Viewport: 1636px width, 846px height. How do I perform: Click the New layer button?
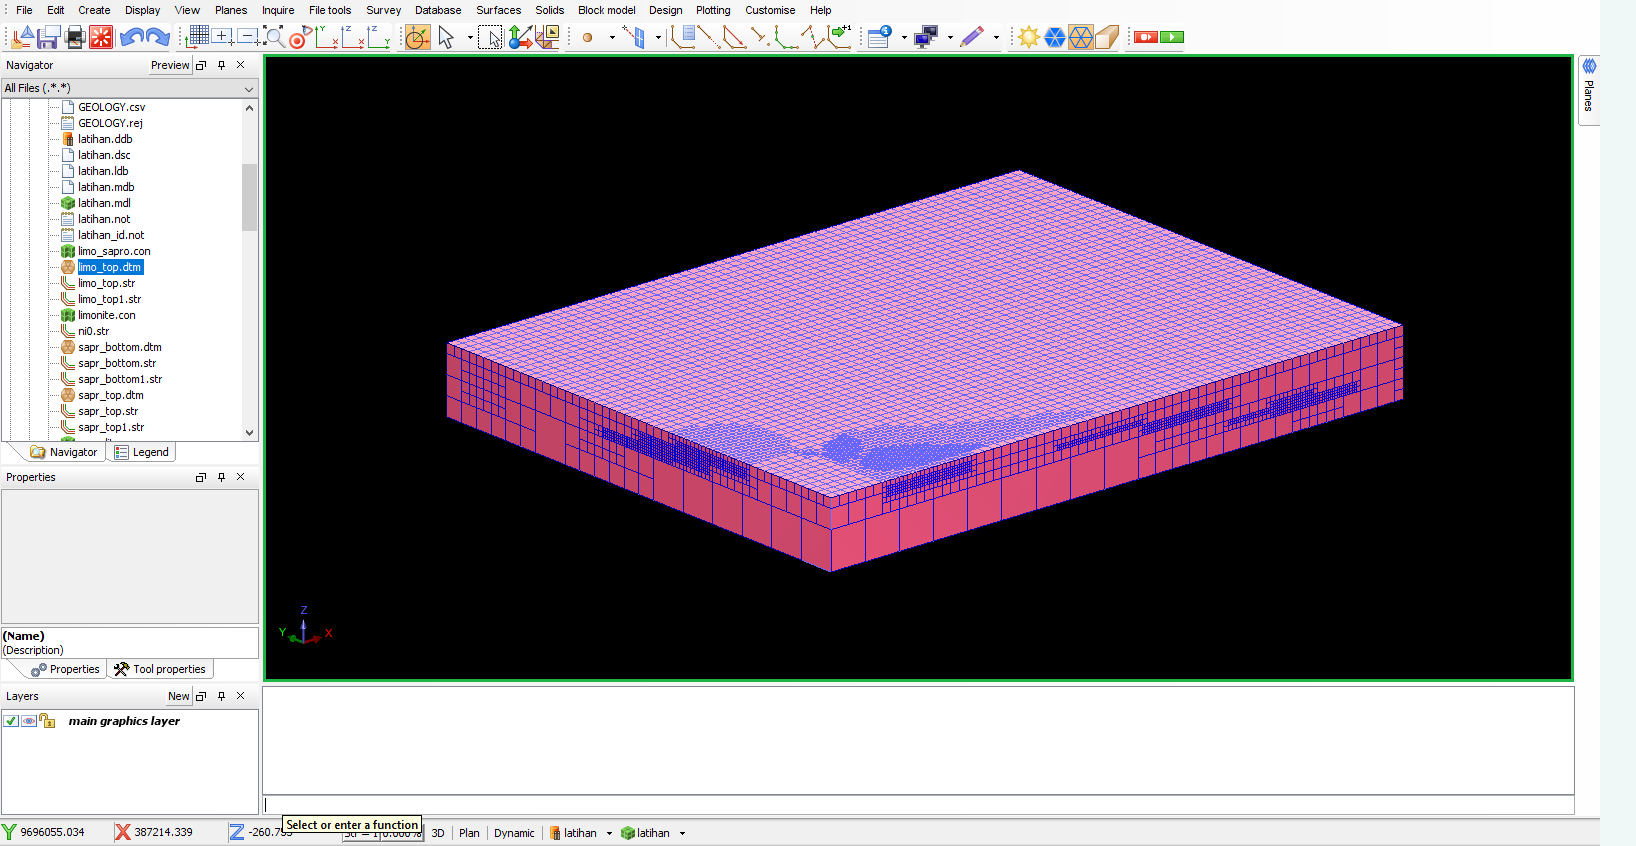pos(178,696)
